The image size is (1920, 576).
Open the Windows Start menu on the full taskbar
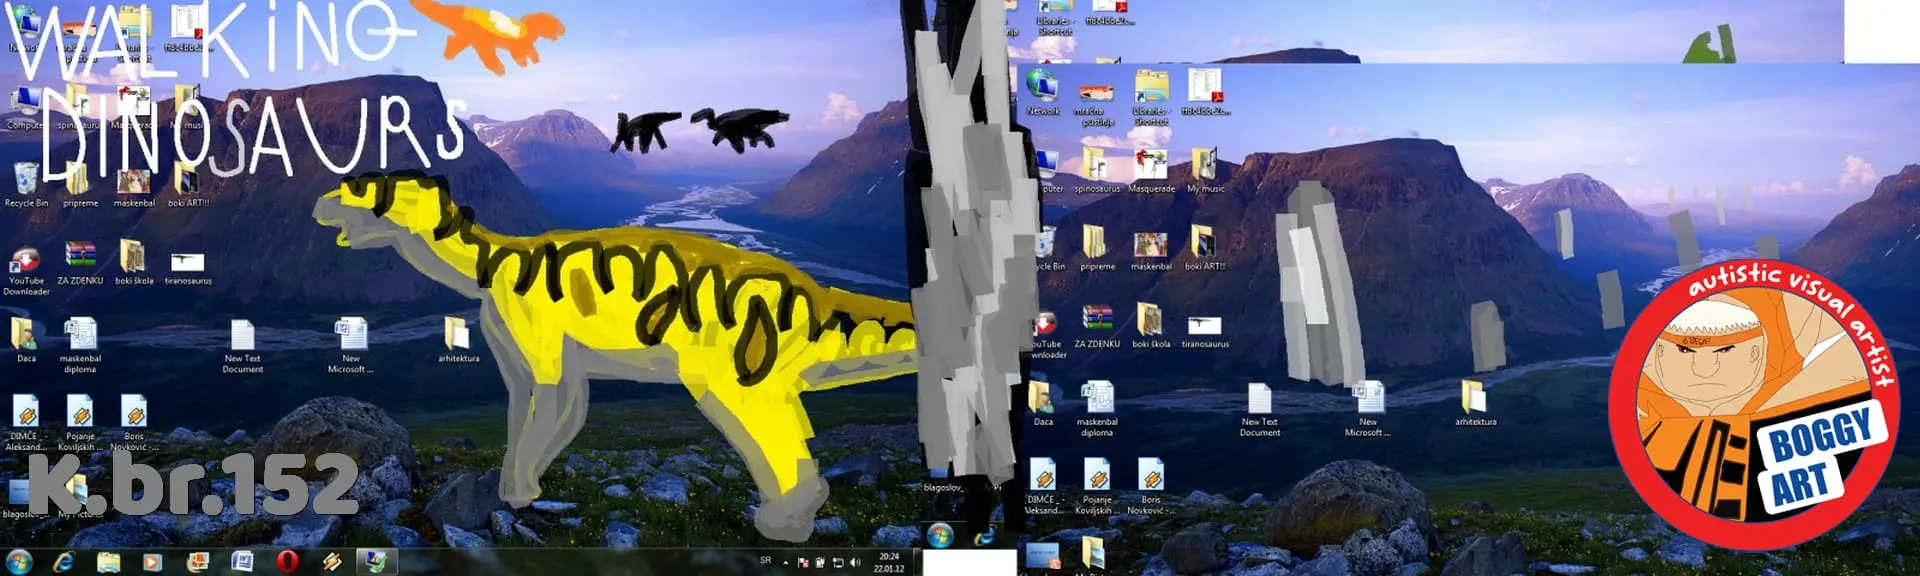[19, 562]
